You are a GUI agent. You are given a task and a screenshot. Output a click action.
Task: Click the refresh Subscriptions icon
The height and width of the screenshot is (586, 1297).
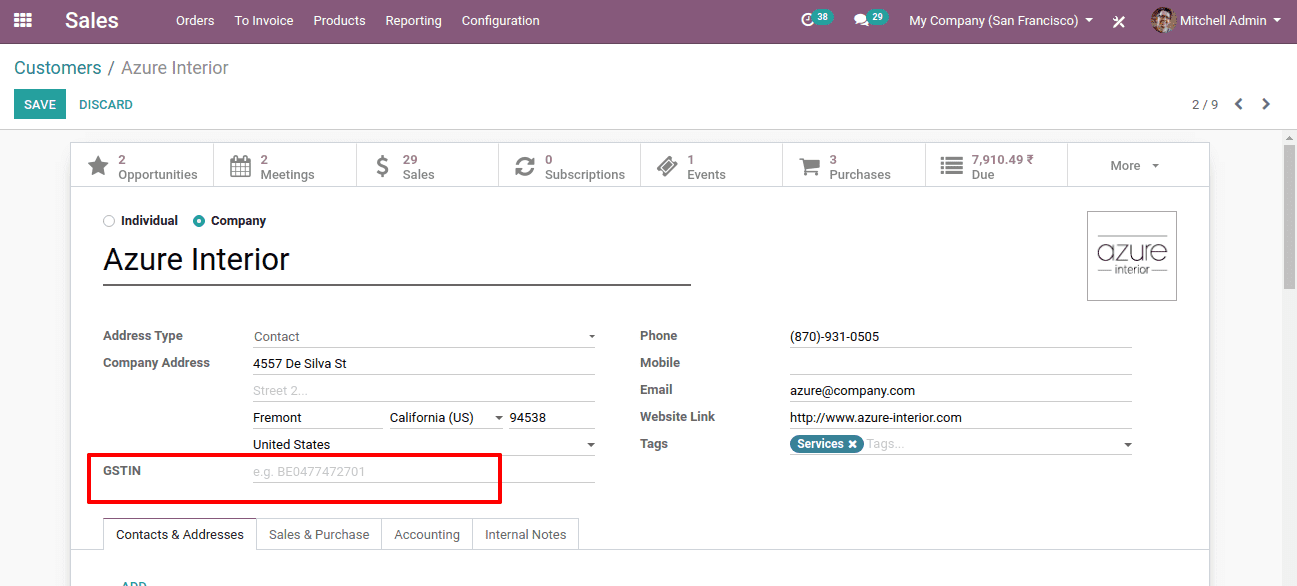point(525,166)
